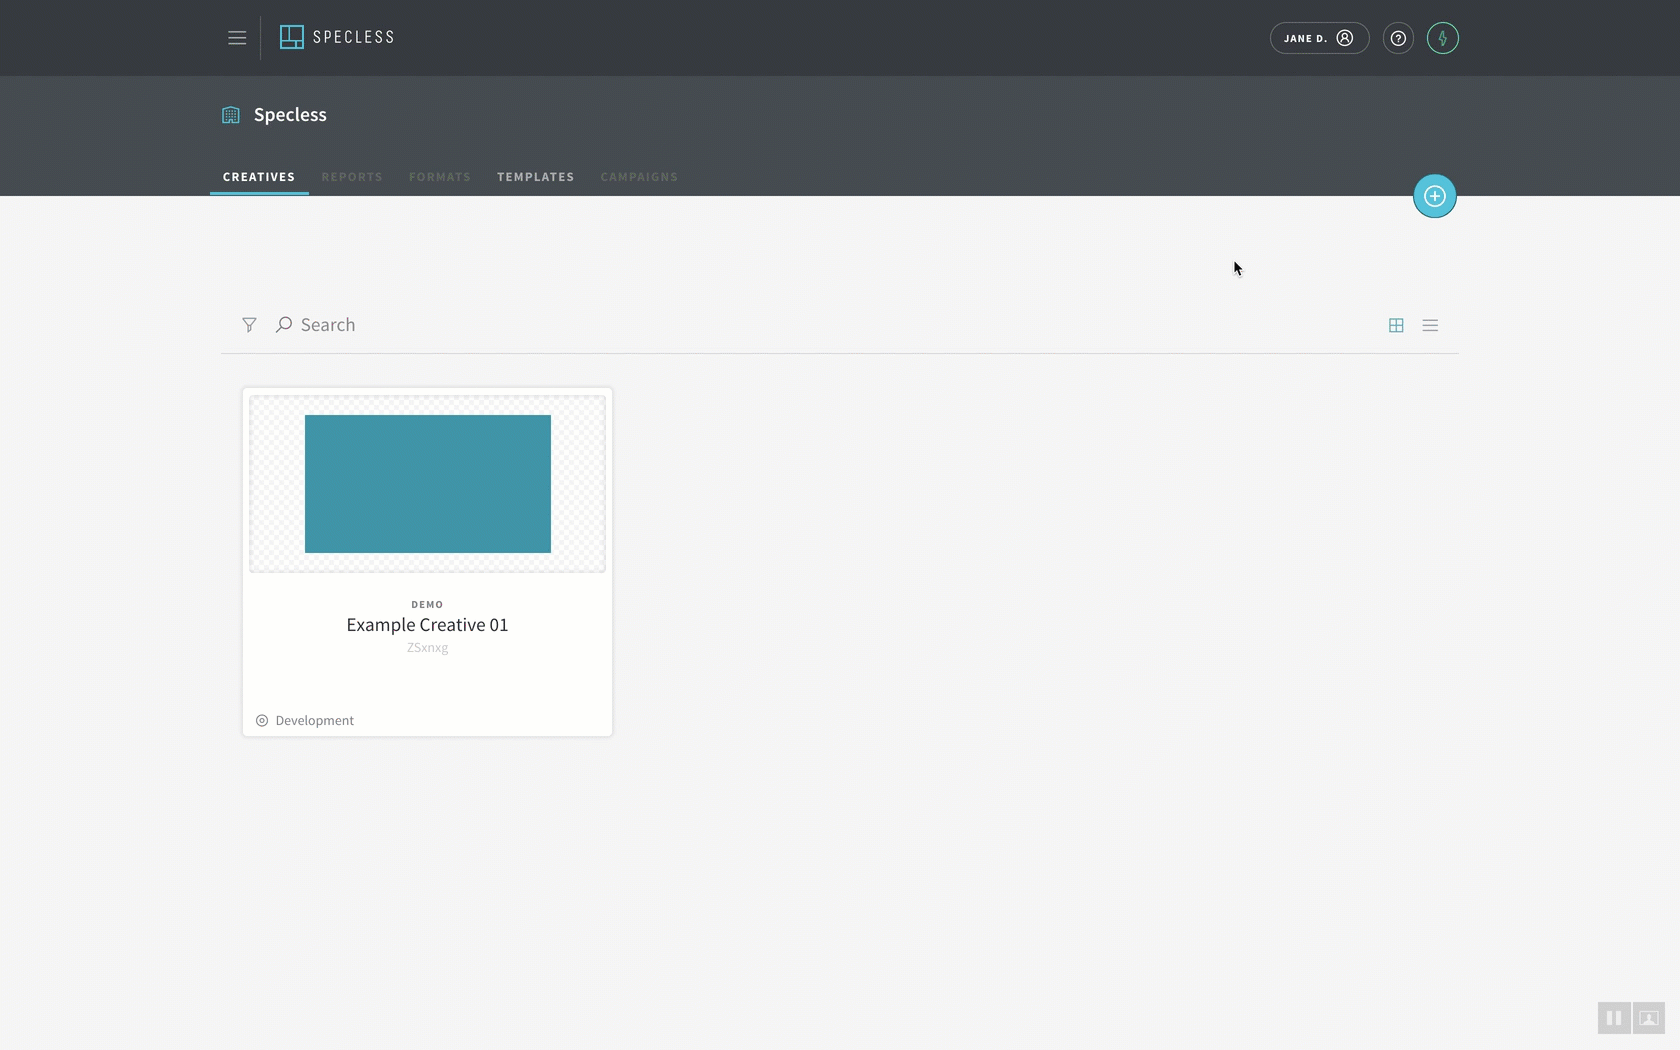
Task: Switch to grid view
Action: click(1396, 325)
